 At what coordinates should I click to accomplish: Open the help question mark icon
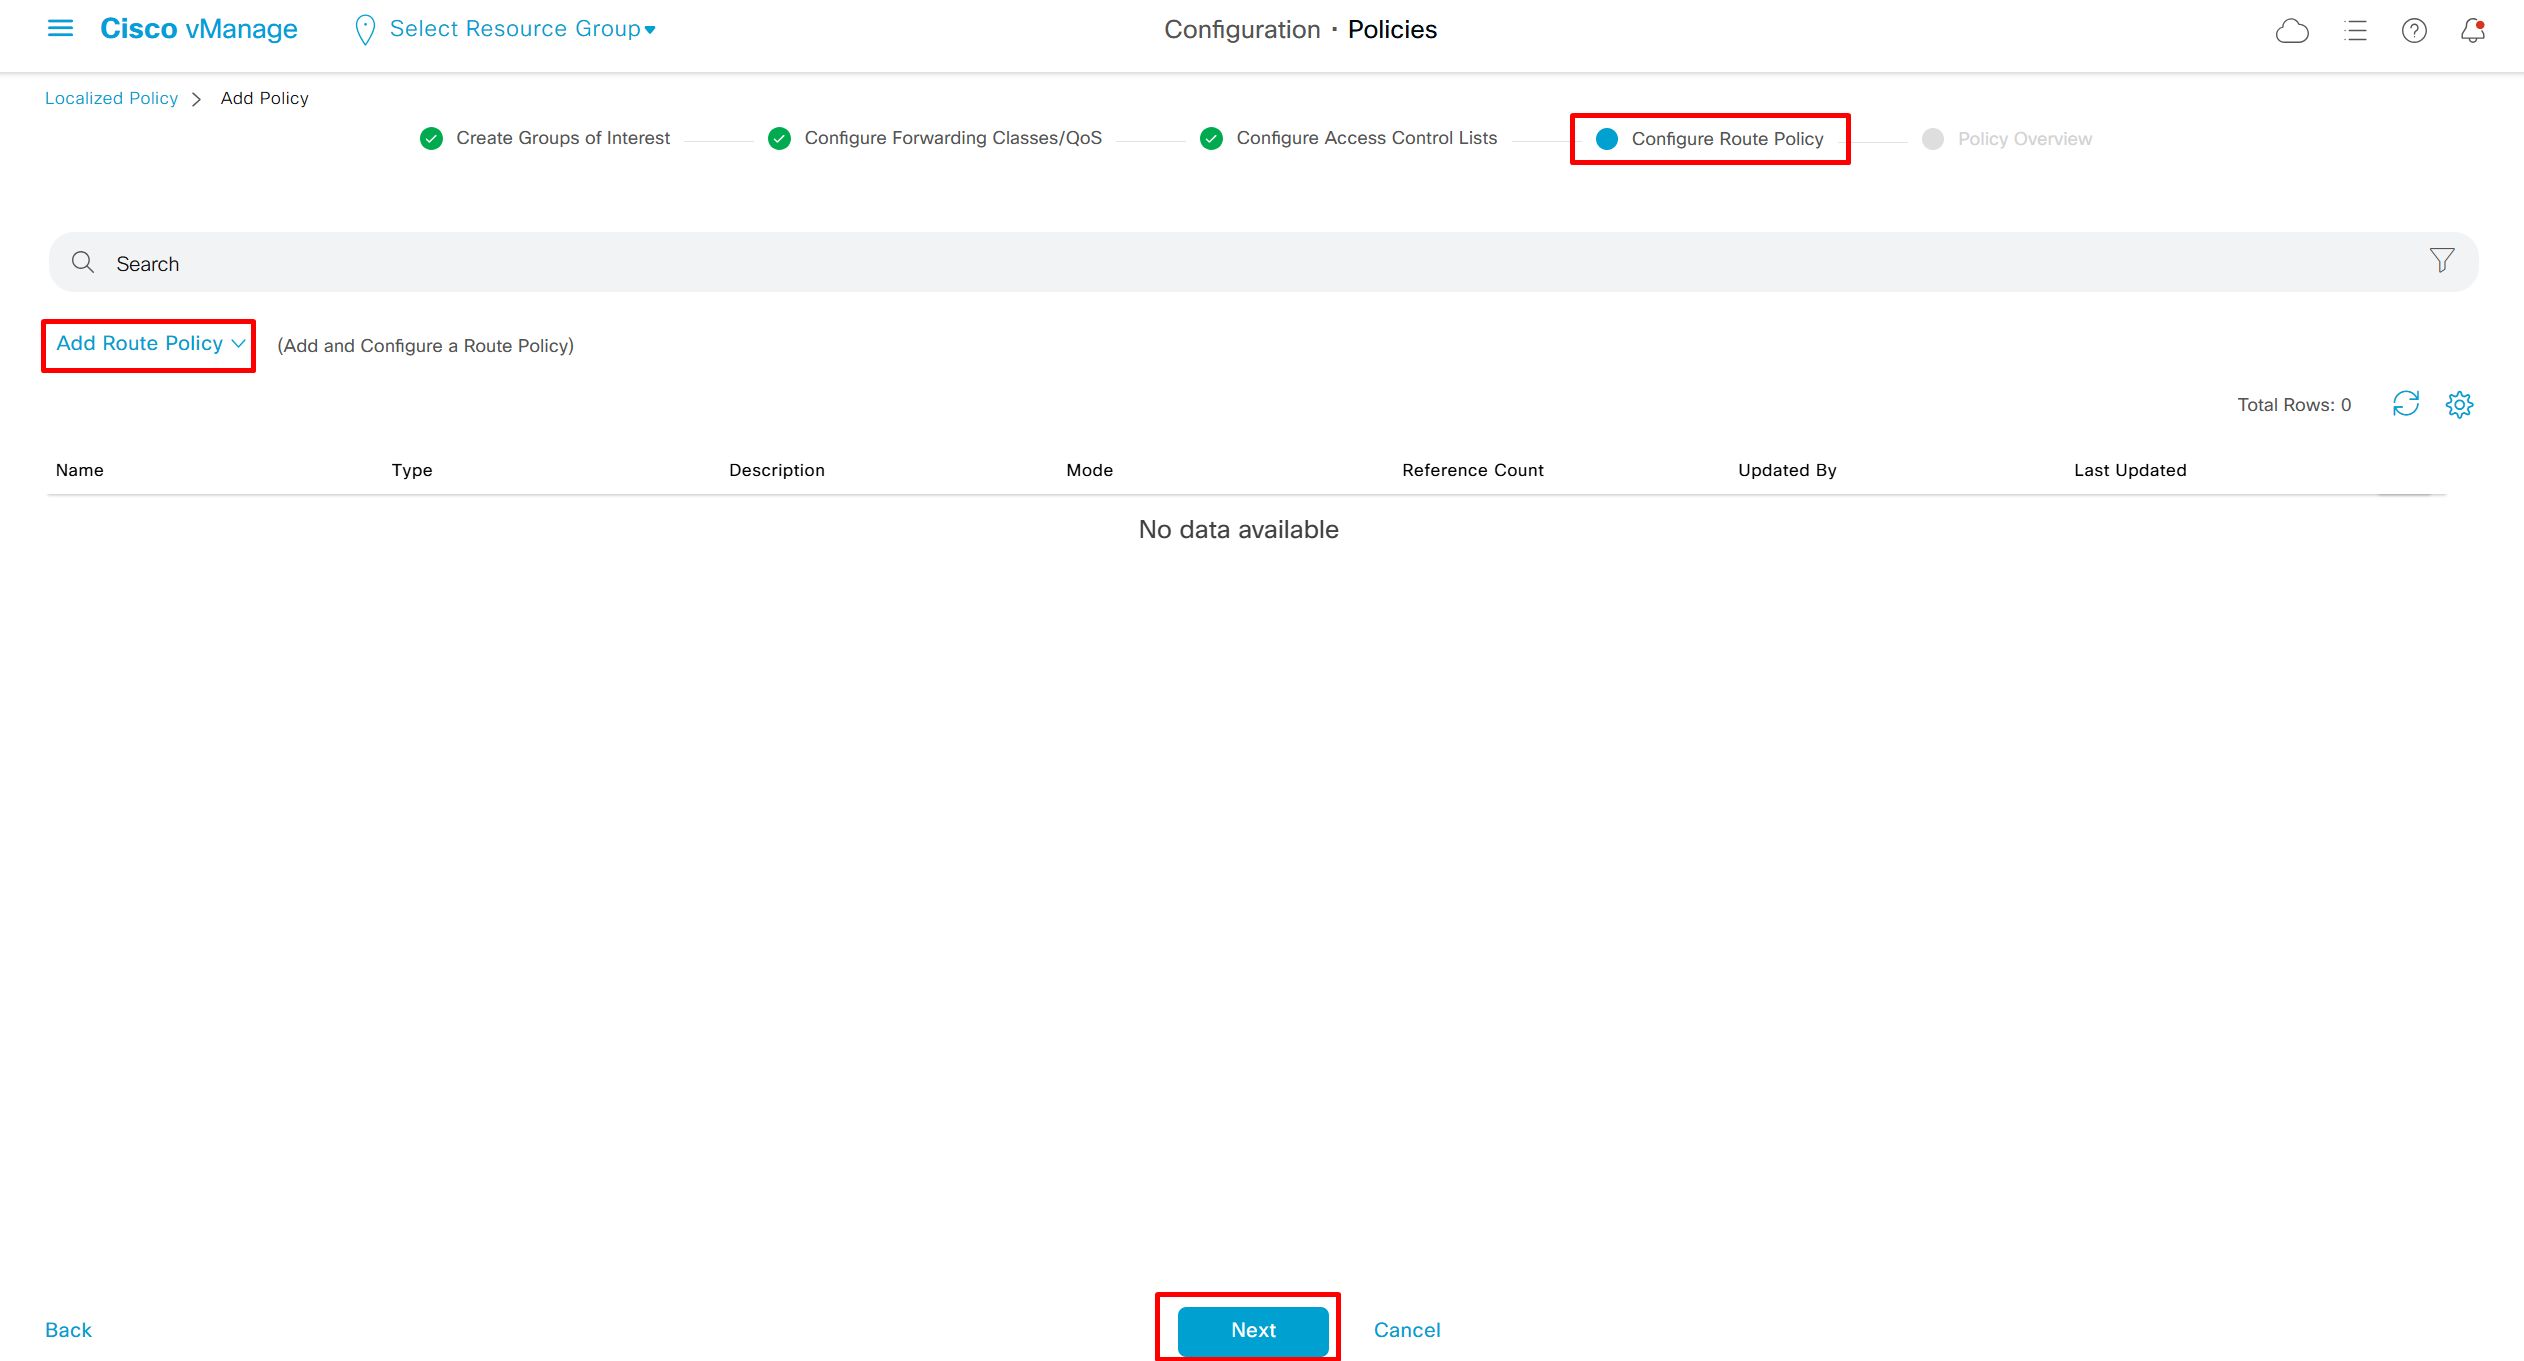[2414, 31]
